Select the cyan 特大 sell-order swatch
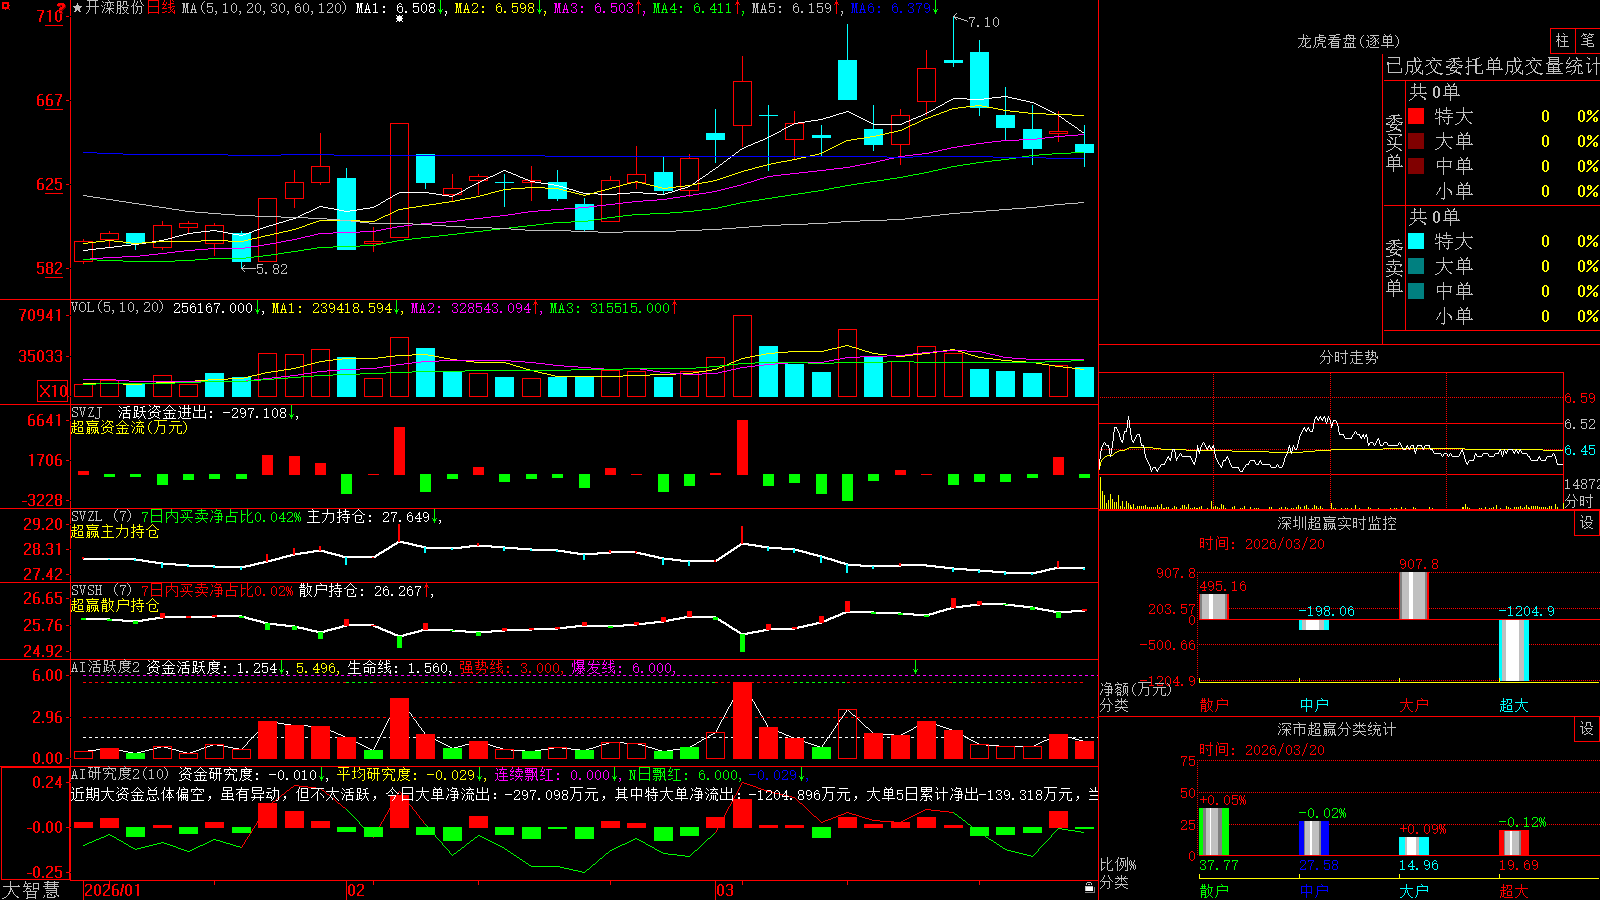Image resolution: width=1600 pixels, height=900 pixels. (1416, 241)
